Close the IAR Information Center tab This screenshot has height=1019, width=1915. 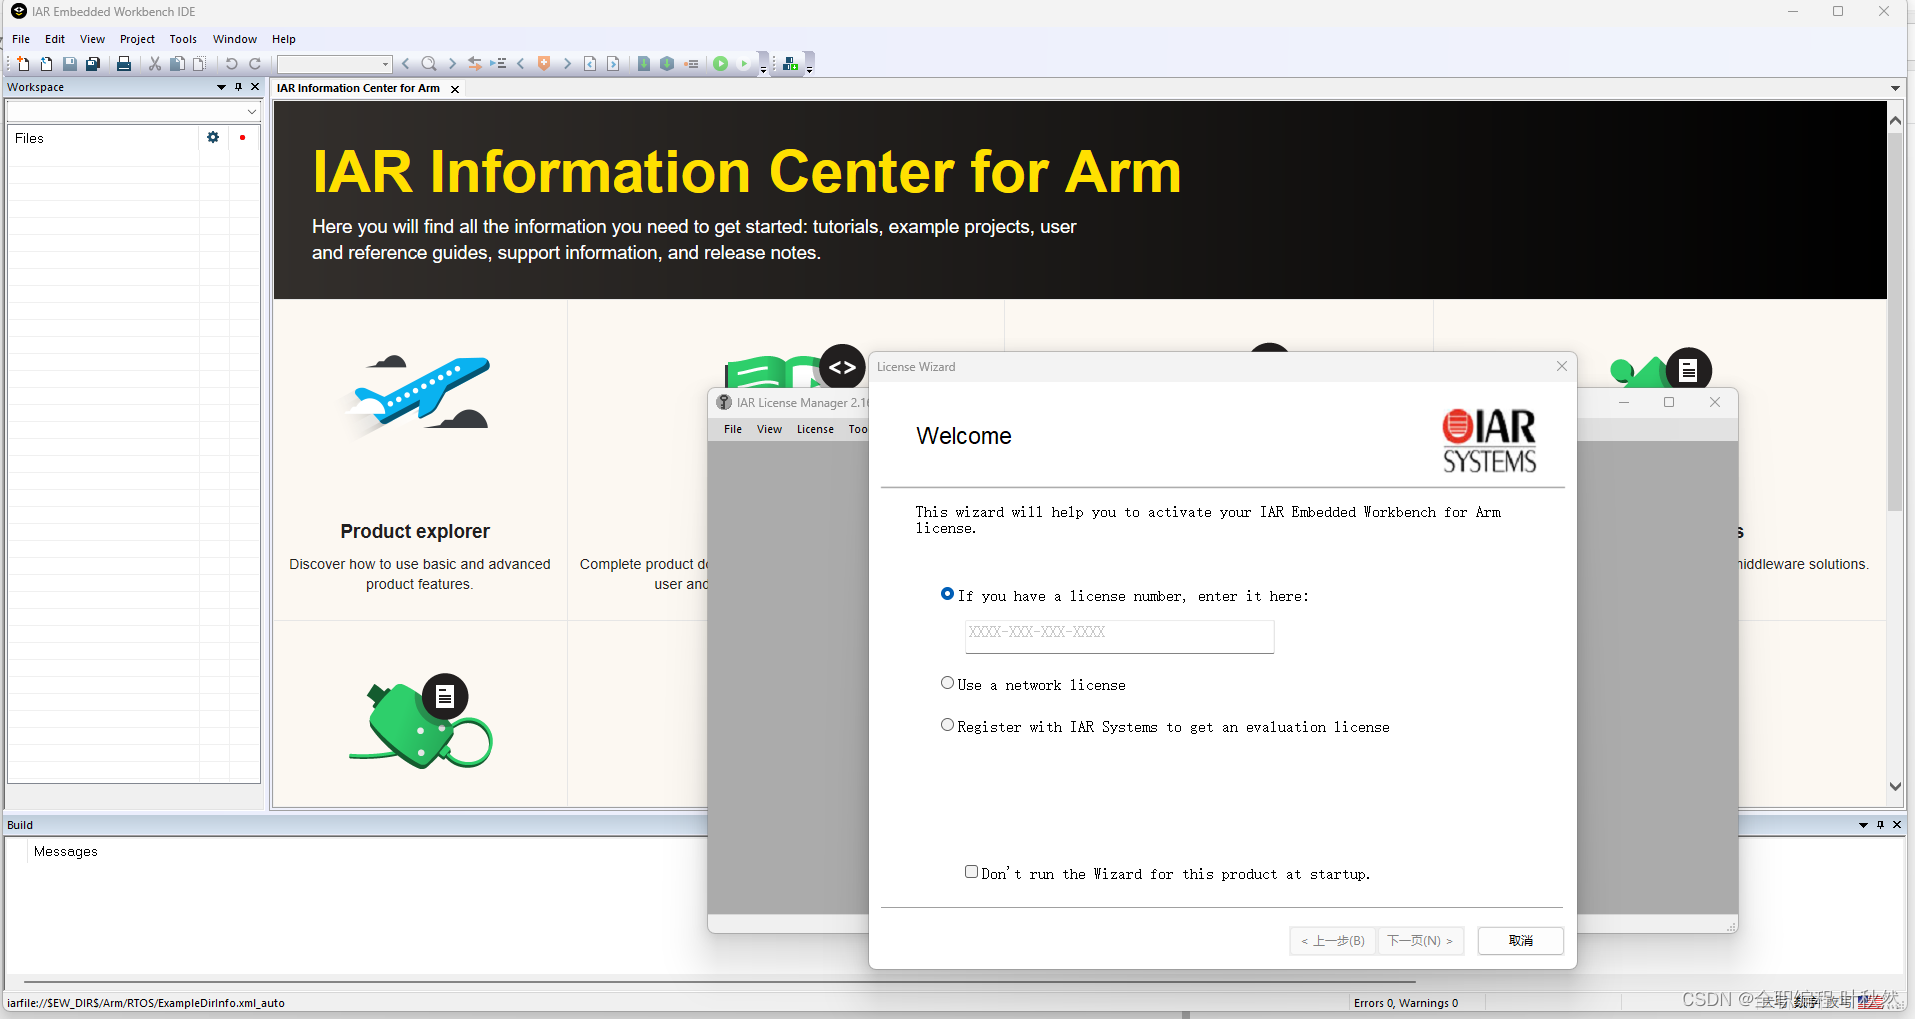[x=455, y=89]
